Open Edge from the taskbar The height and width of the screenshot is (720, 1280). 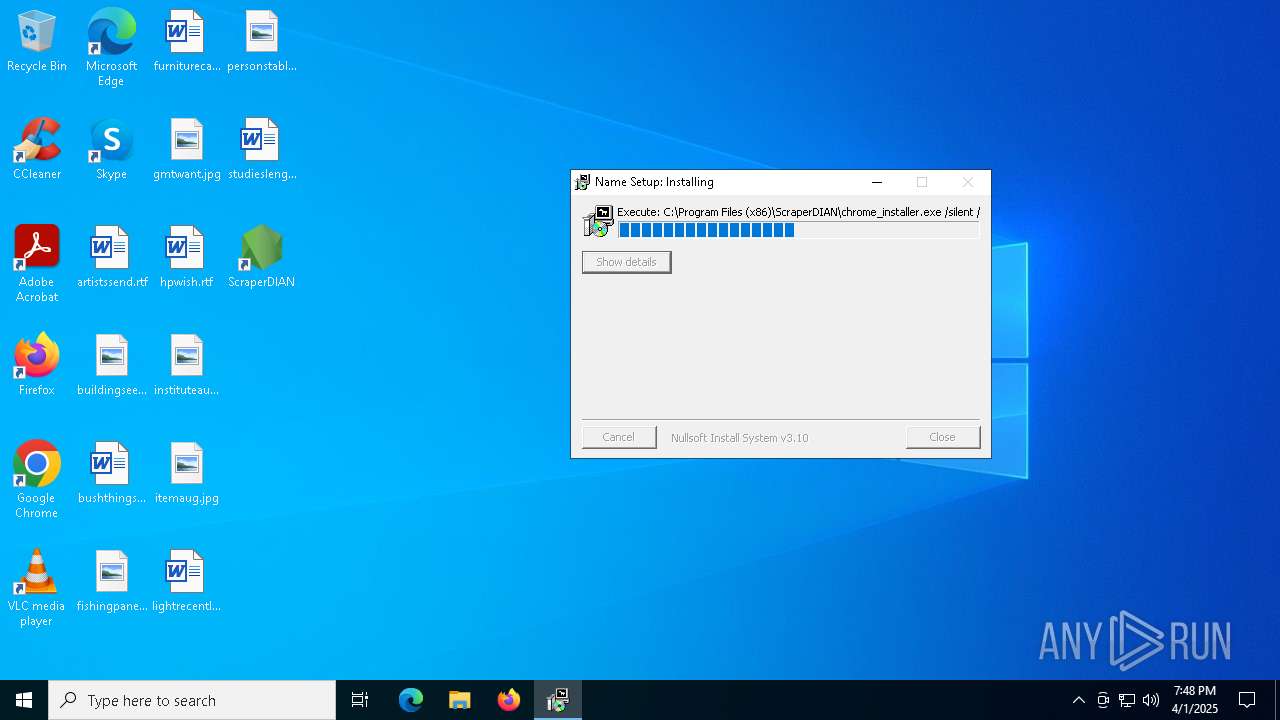click(x=411, y=700)
